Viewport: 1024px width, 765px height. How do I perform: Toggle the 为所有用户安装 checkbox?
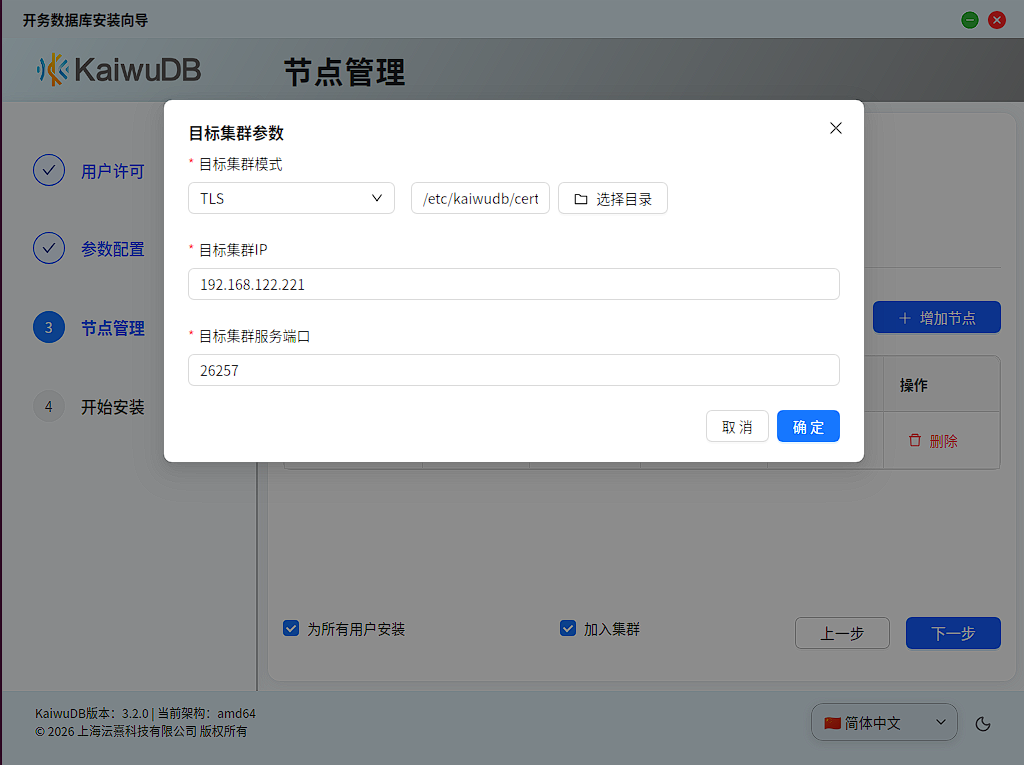(x=291, y=628)
